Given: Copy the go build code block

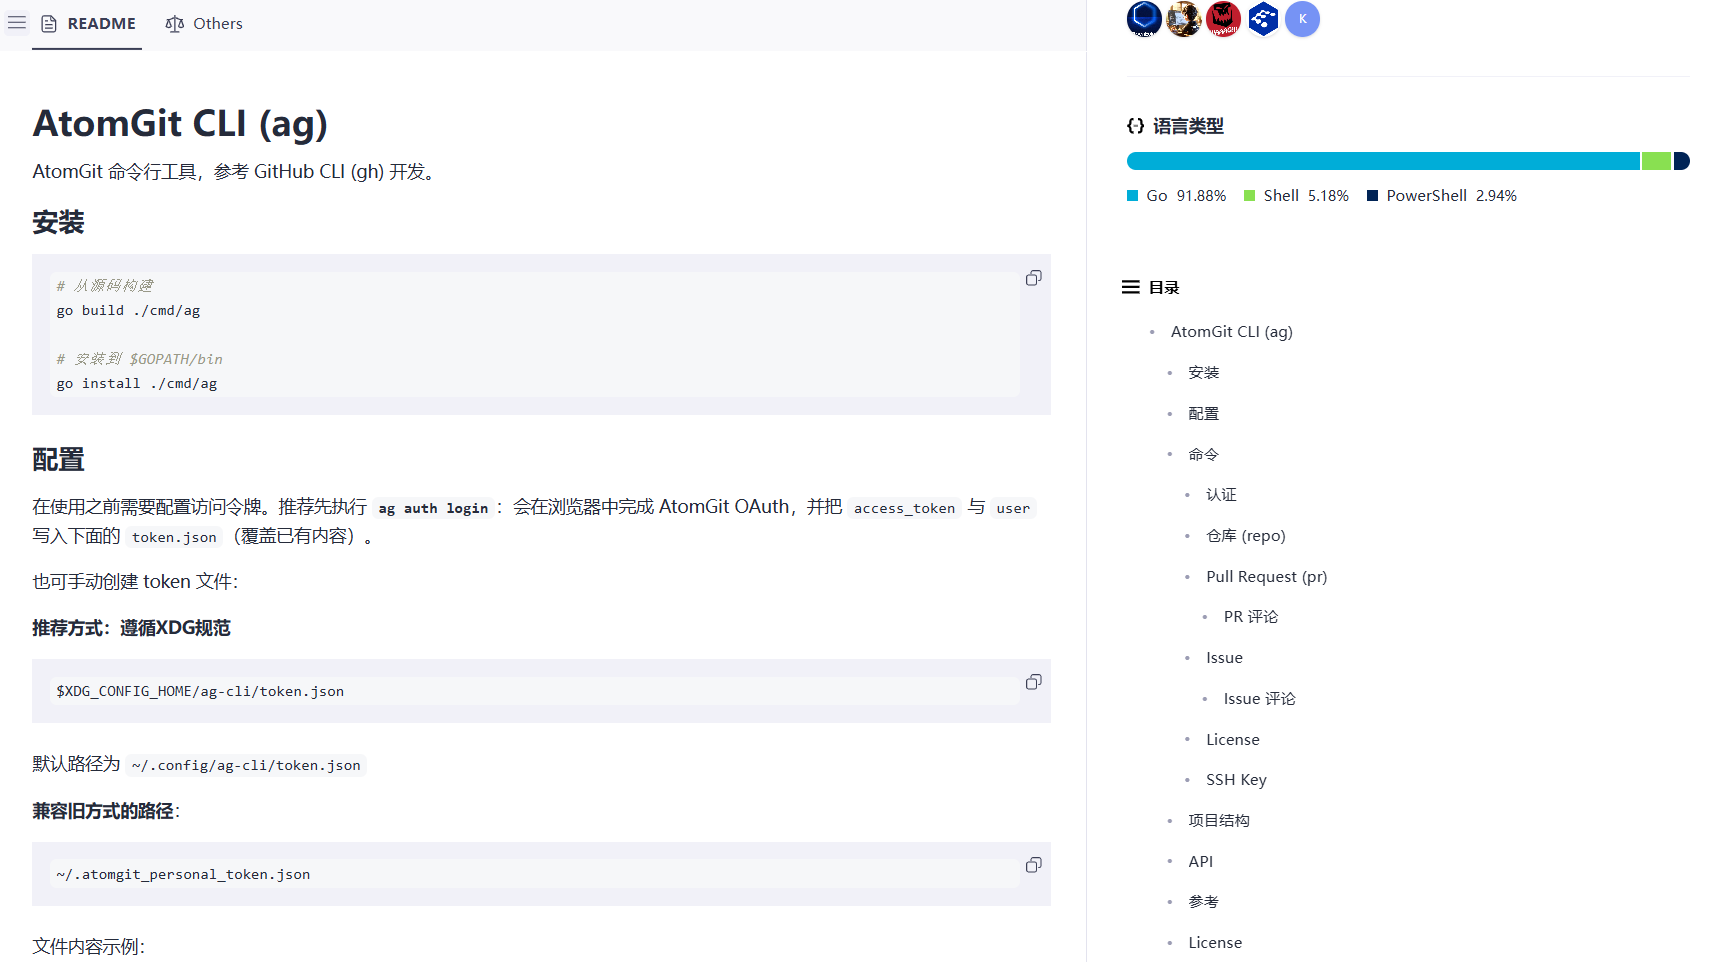Looking at the screenshot, I should click(1033, 278).
